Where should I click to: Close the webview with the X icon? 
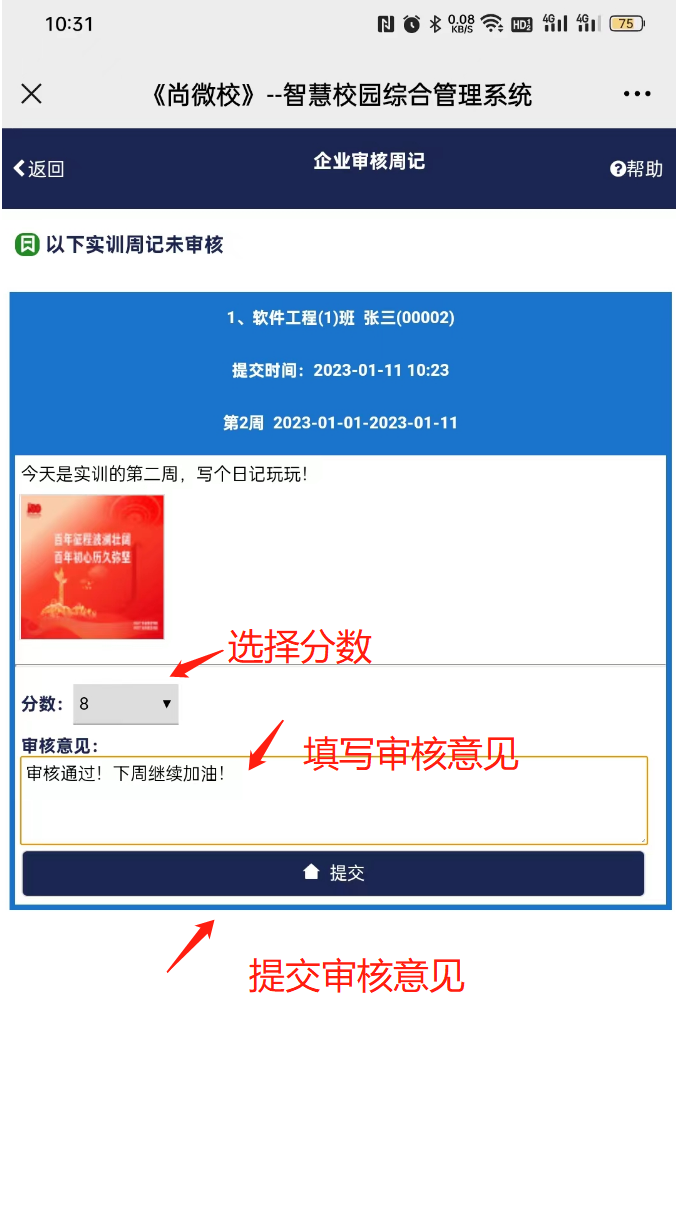pyautogui.click(x=32, y=94)
